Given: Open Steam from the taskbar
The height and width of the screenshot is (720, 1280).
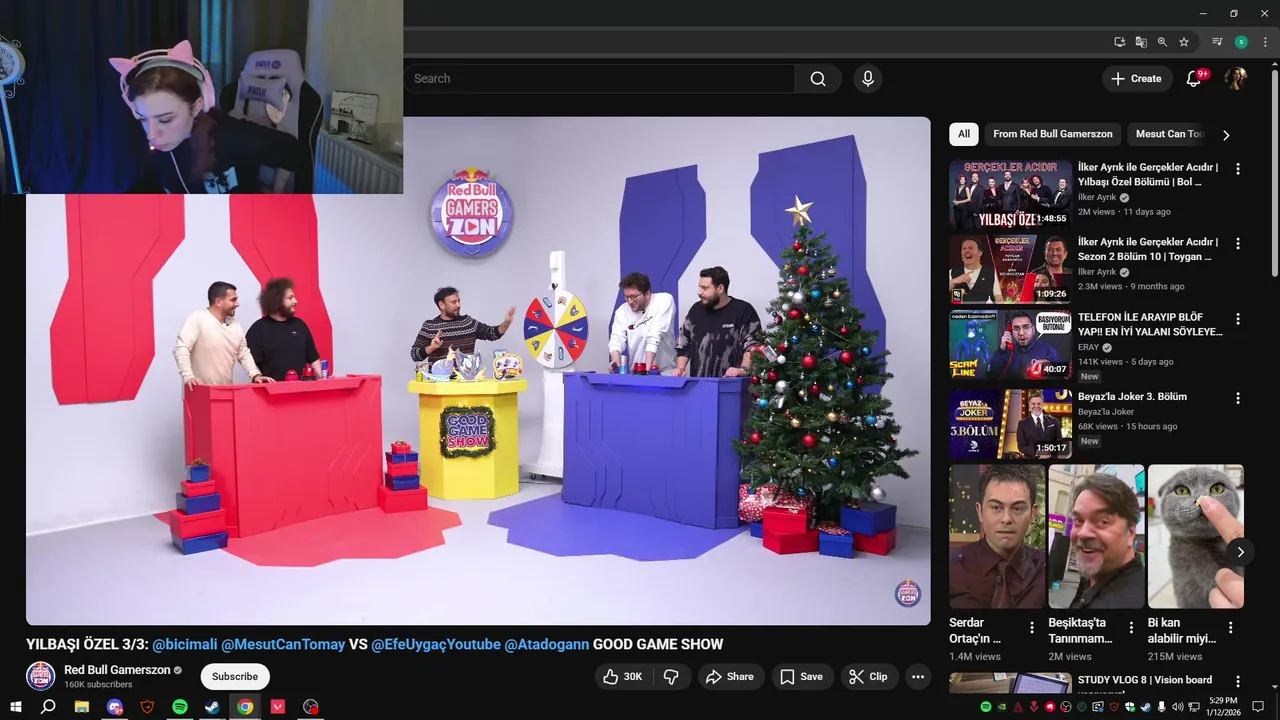Looking at the screenshot, I should pyautogui.click(x=212, y=707).
